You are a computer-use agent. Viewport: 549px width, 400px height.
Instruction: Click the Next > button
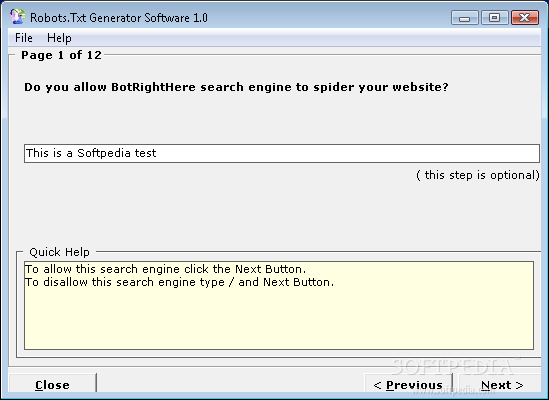[502, 385]
